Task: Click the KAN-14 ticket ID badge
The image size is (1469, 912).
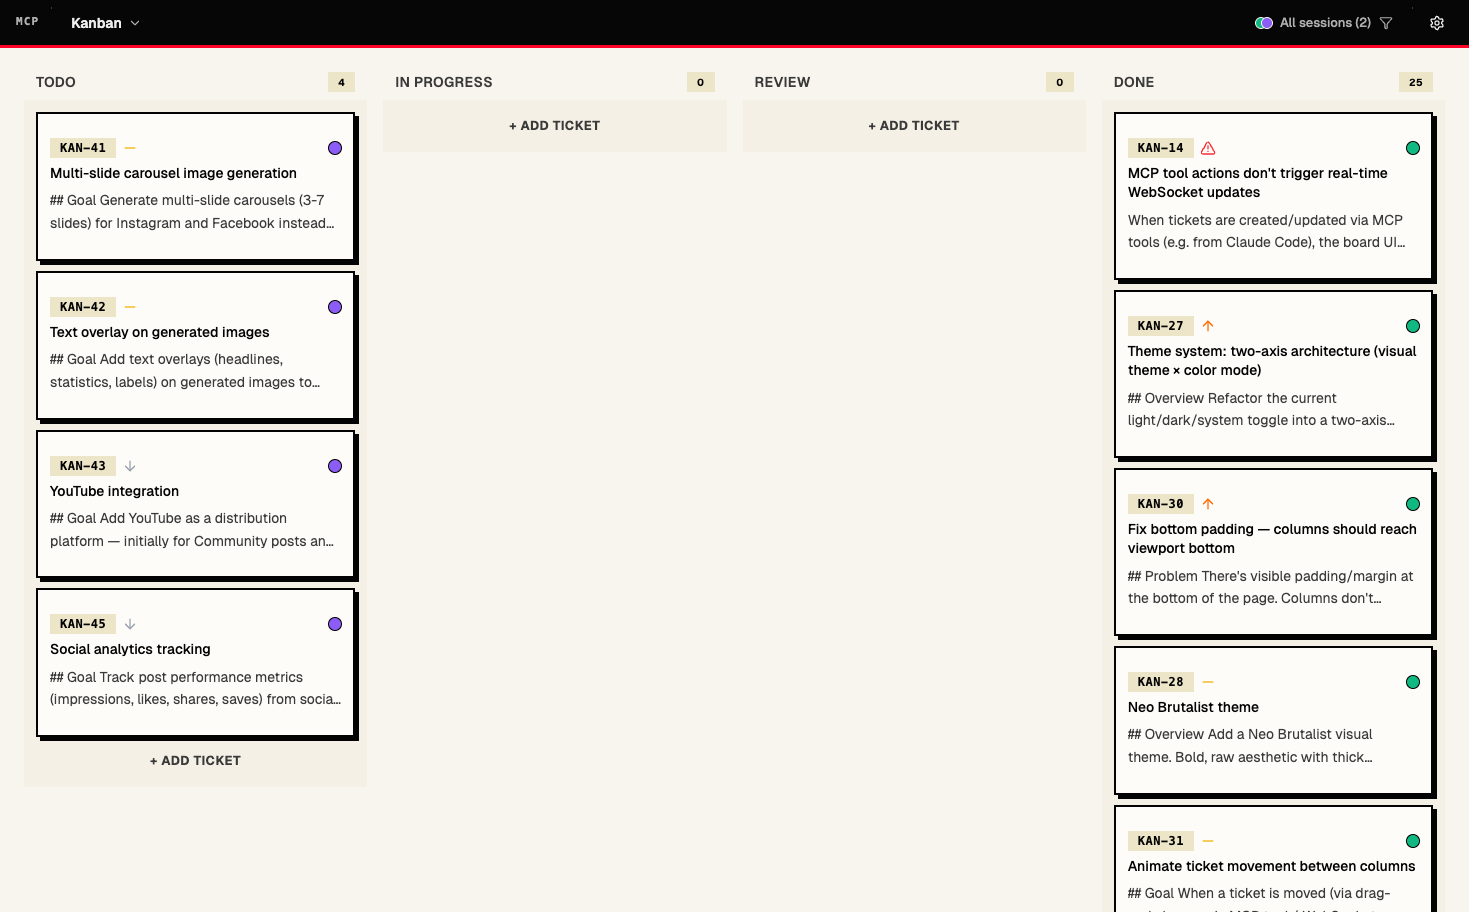Action: click(1161, 148)
